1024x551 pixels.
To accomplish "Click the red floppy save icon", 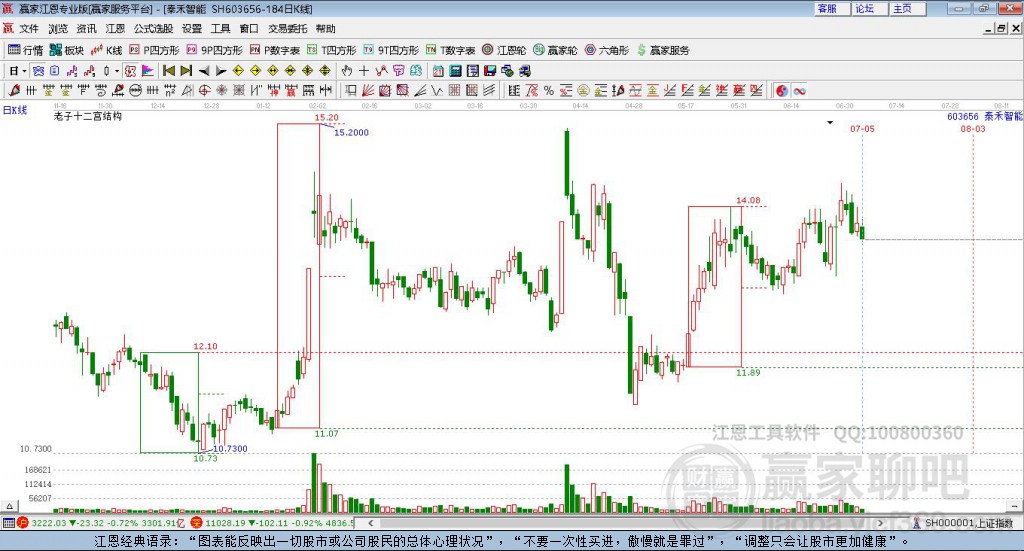I will pyautogui.click(x=490, y=71).
